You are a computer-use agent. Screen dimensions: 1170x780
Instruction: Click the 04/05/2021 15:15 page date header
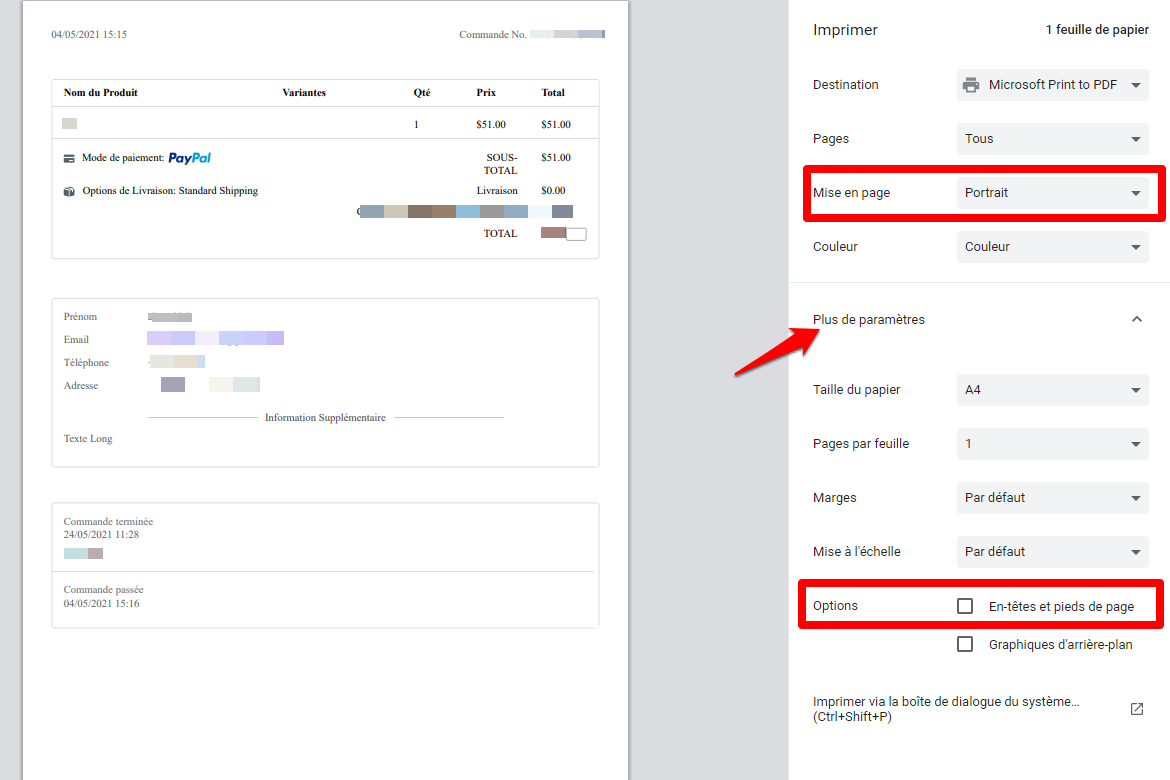89,34
